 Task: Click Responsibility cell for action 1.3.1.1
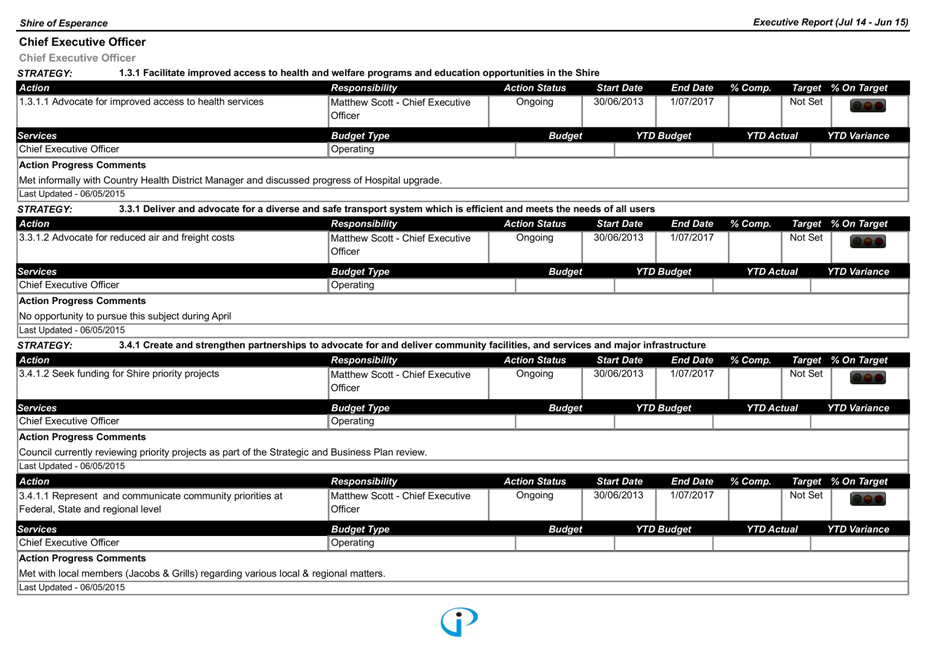click(x=408, y=111)
